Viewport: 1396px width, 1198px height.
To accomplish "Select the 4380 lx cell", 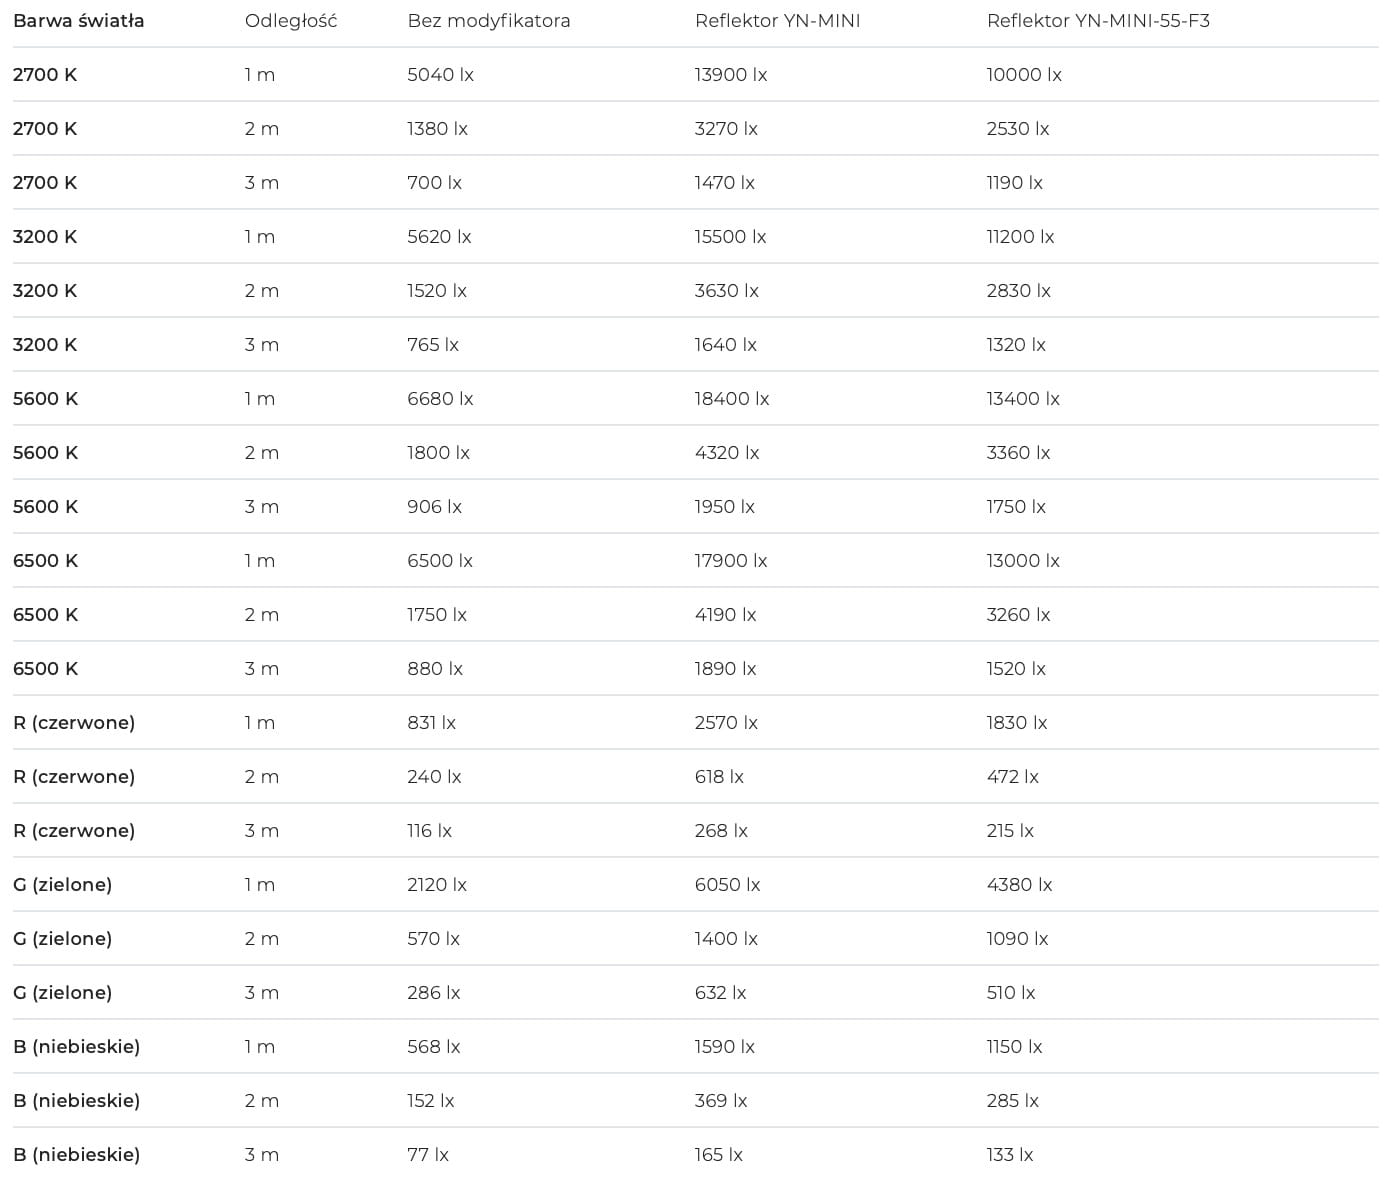I will (1020, 885).
